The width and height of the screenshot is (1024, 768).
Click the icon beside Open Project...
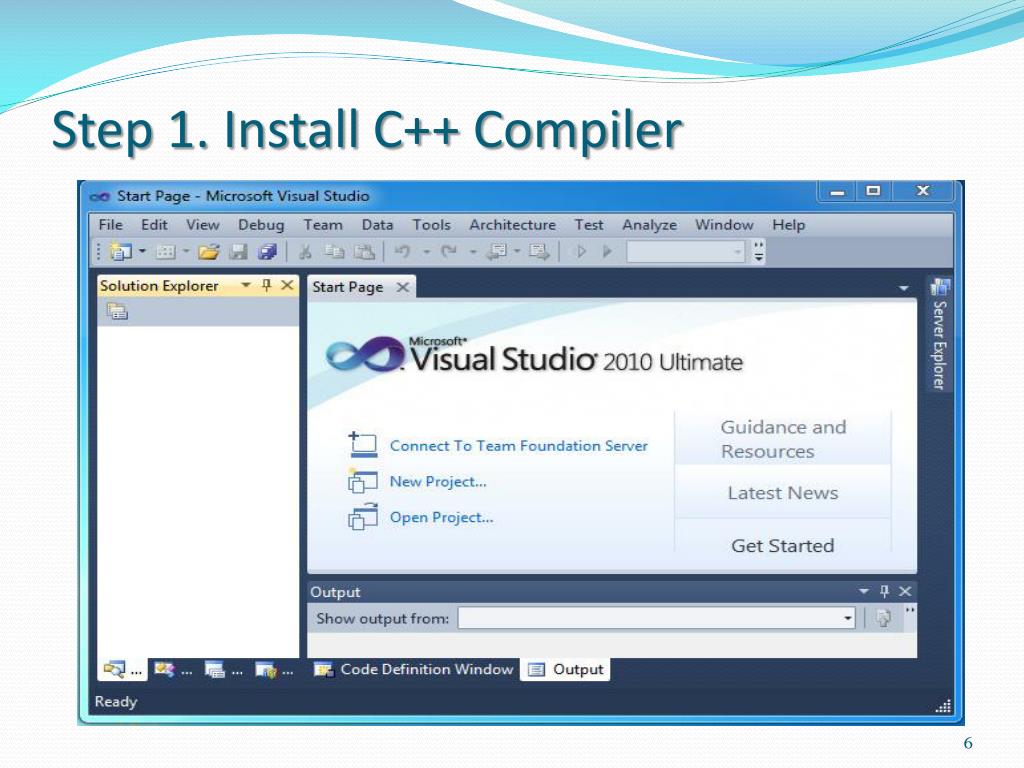(x=362, y=517)
